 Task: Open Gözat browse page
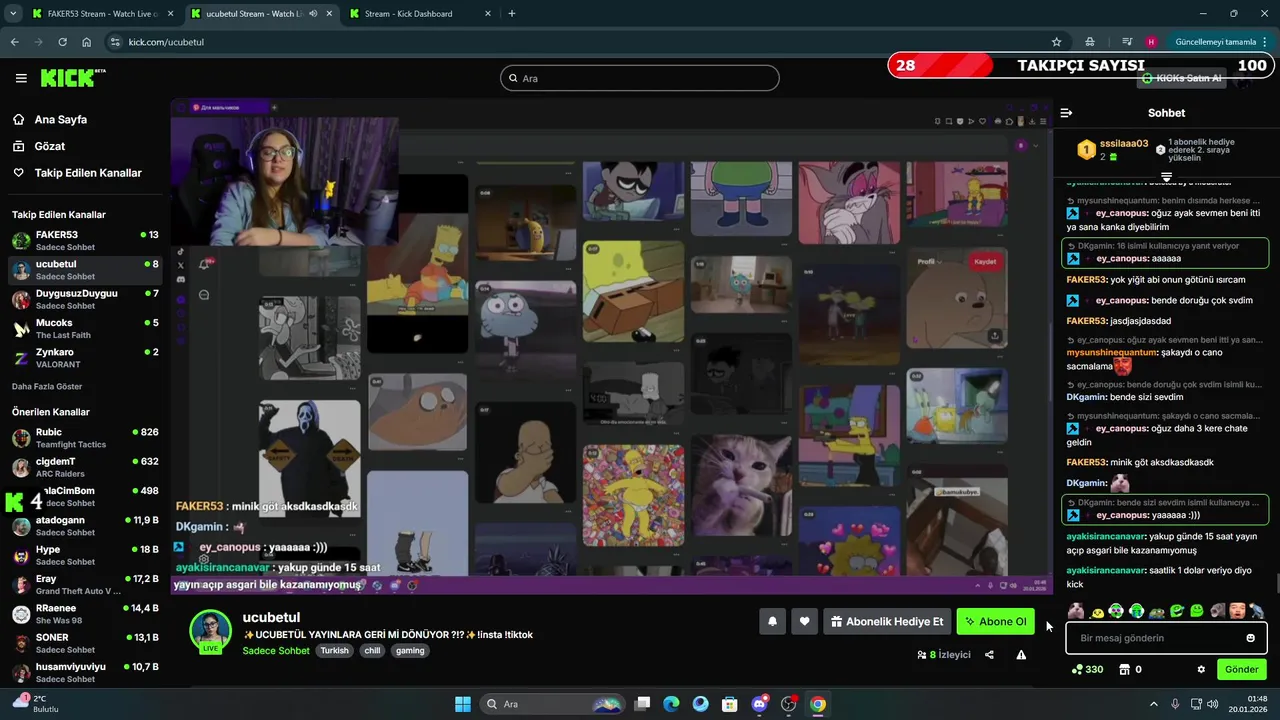(50, 146)
